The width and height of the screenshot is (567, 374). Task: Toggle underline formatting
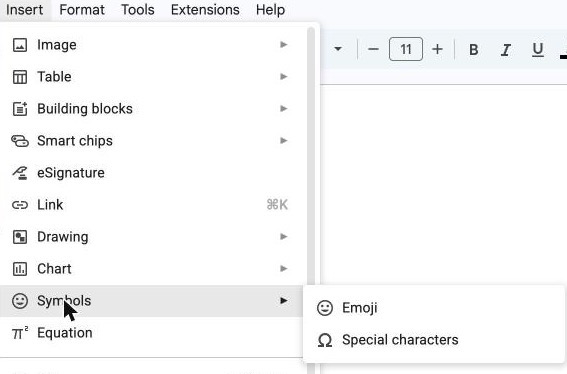[x=538, y=49]
